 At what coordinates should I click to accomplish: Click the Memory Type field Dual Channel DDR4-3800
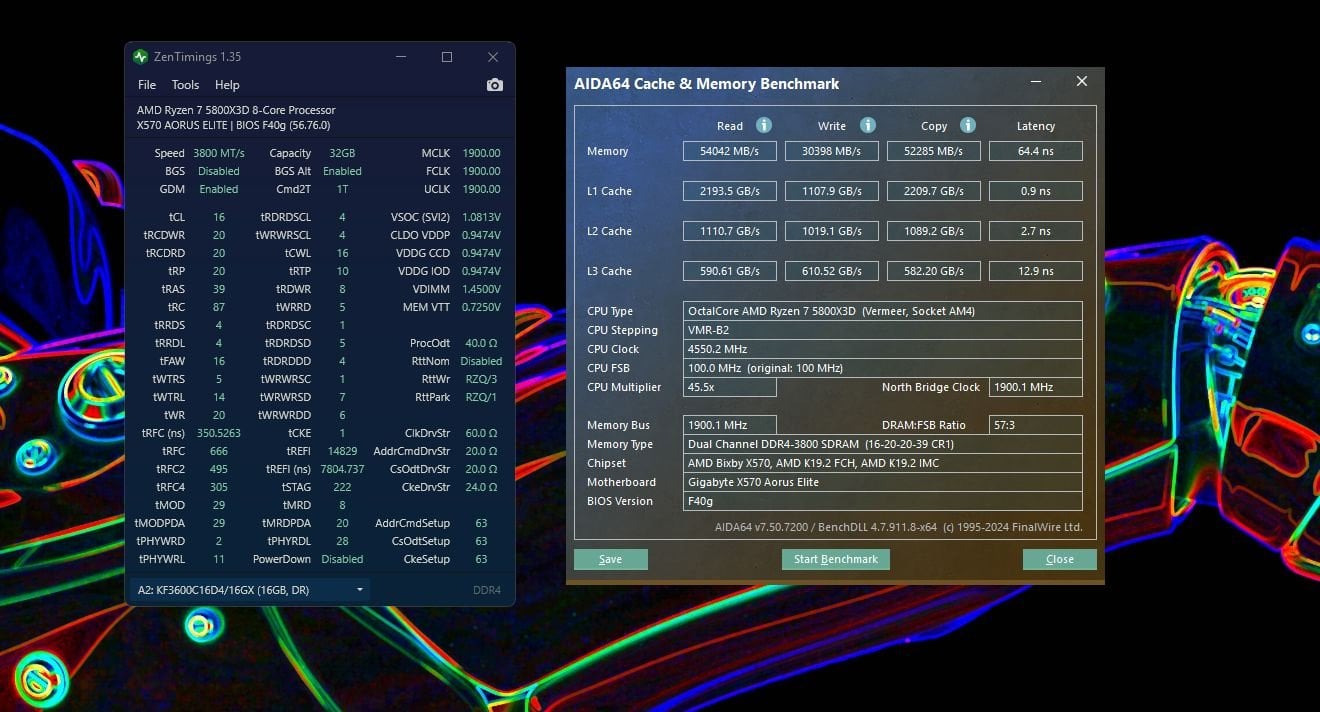[883, 444]
